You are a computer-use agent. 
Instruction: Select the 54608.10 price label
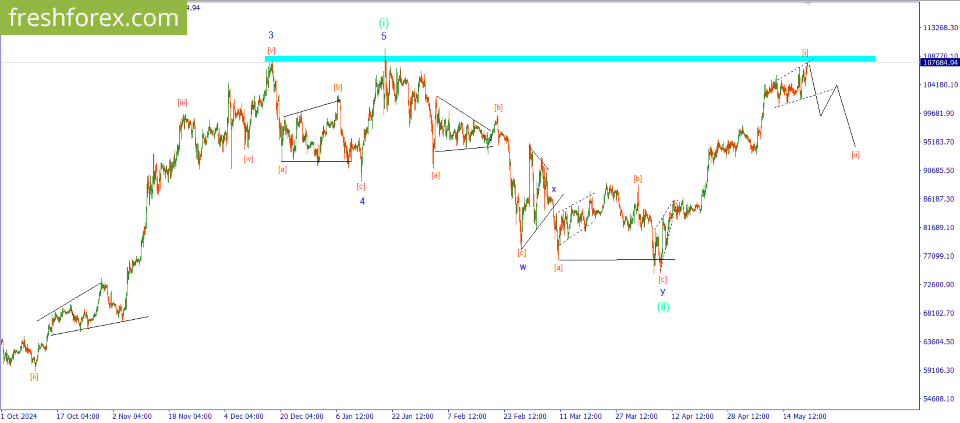point(940,399)
